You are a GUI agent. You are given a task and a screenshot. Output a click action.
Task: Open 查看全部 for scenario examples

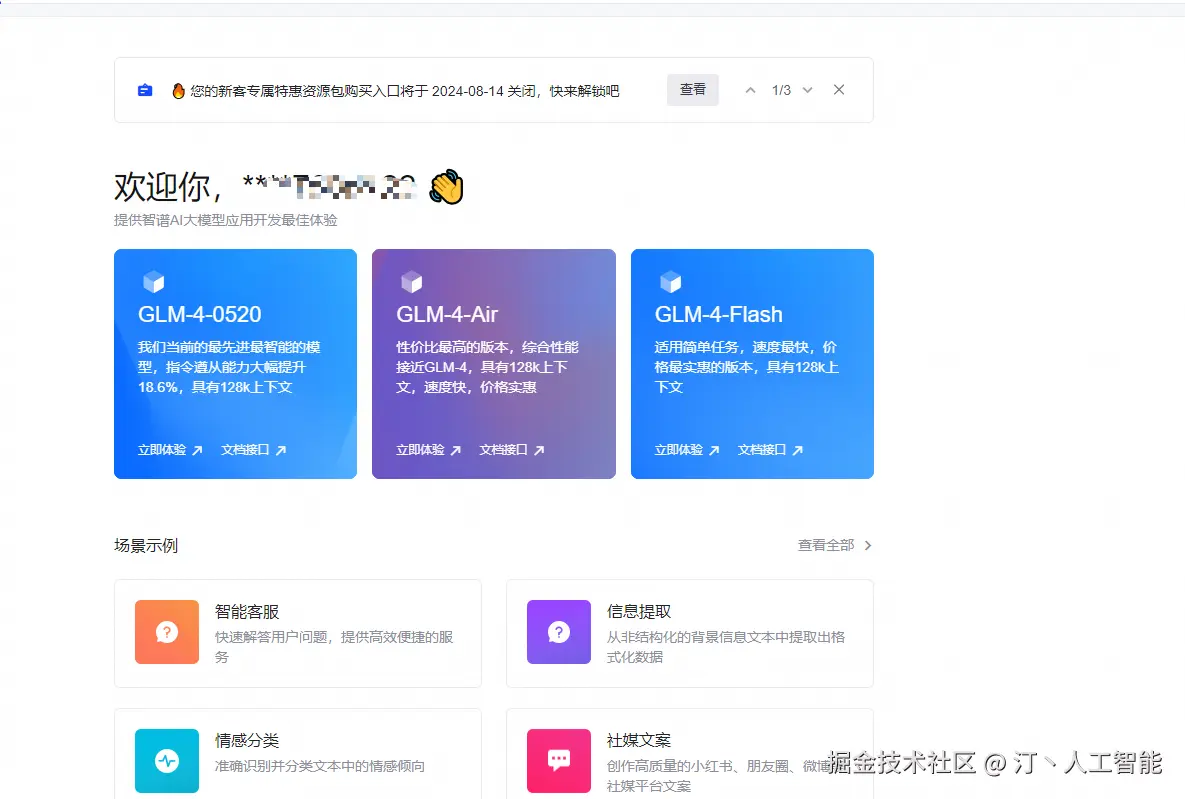click(826, 545)
